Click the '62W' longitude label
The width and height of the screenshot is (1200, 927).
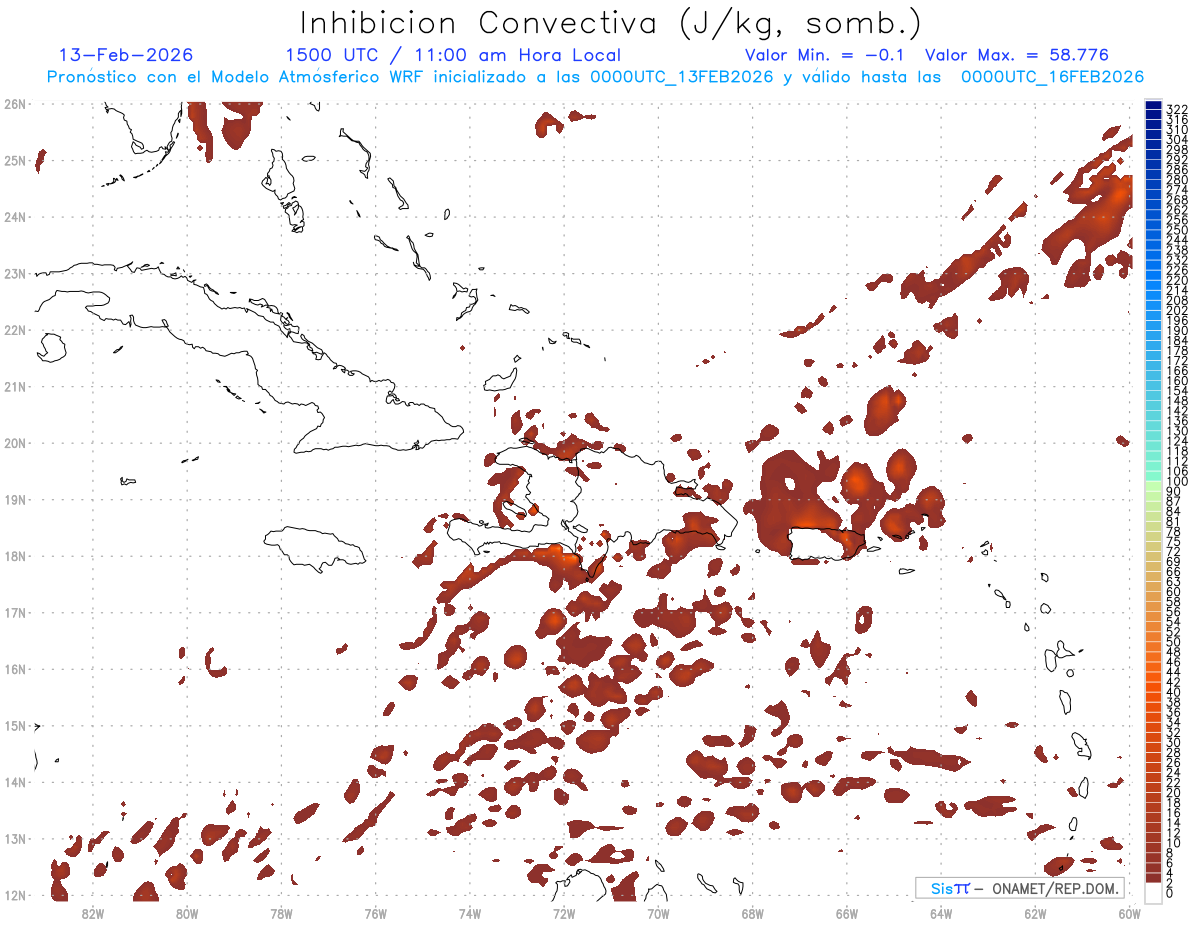(1035, 913)
